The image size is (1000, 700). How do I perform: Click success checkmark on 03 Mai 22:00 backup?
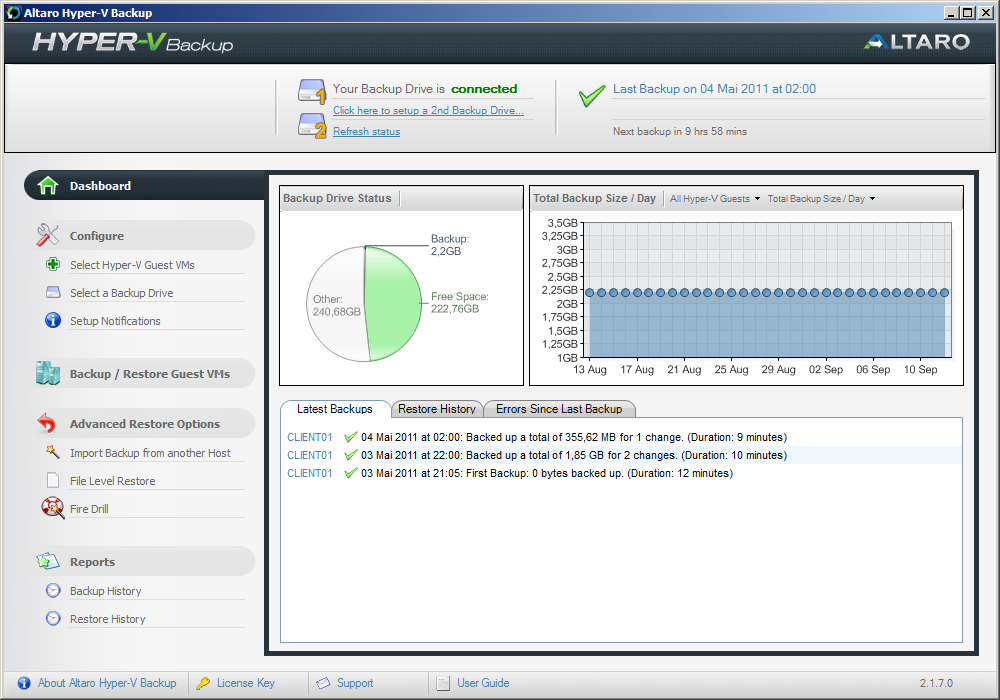click(350, 455)
